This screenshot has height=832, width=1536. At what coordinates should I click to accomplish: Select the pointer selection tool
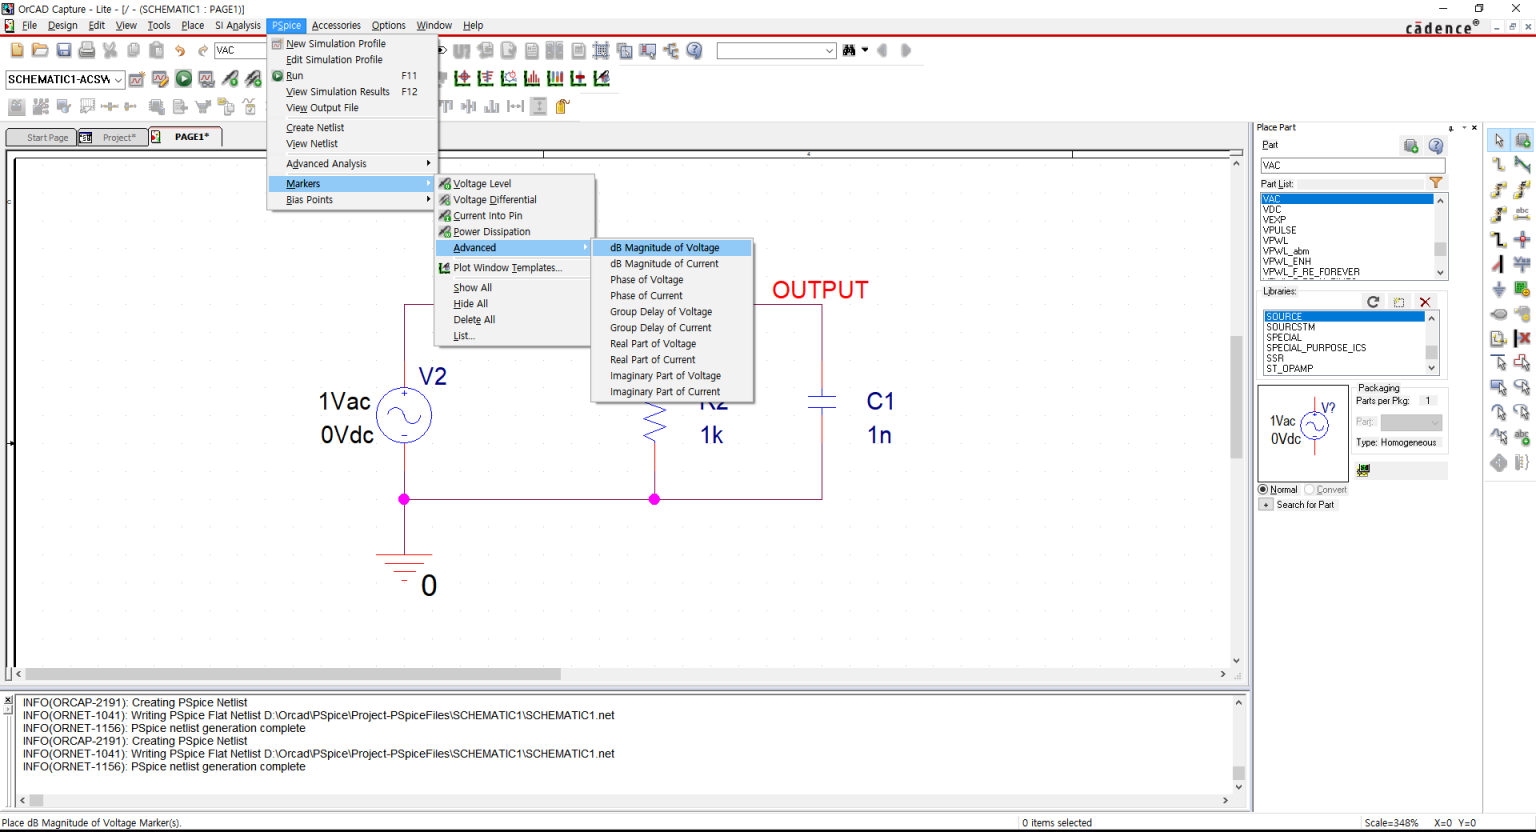[x=1498, y=140]
